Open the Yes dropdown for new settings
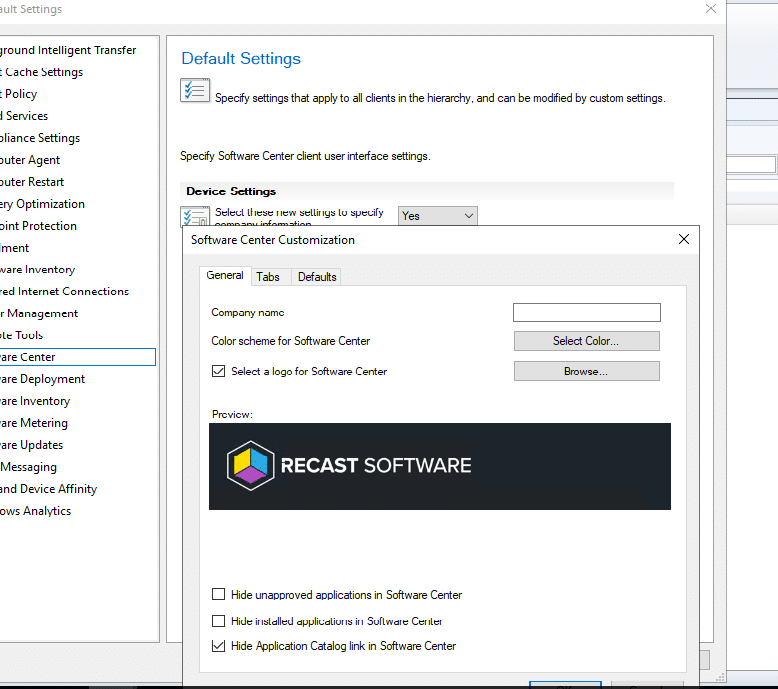 click(437, 216)
